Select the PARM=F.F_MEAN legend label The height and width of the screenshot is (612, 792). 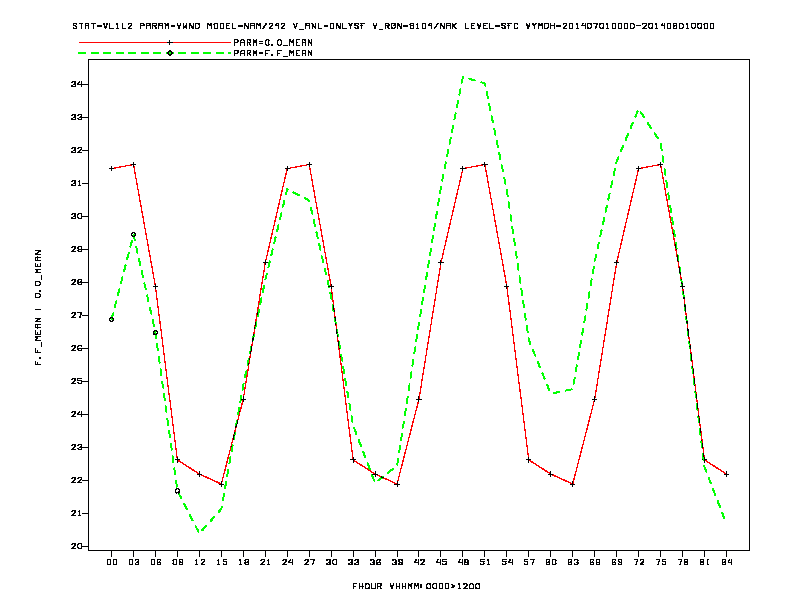pyautogui.click(x=273, y=53)
